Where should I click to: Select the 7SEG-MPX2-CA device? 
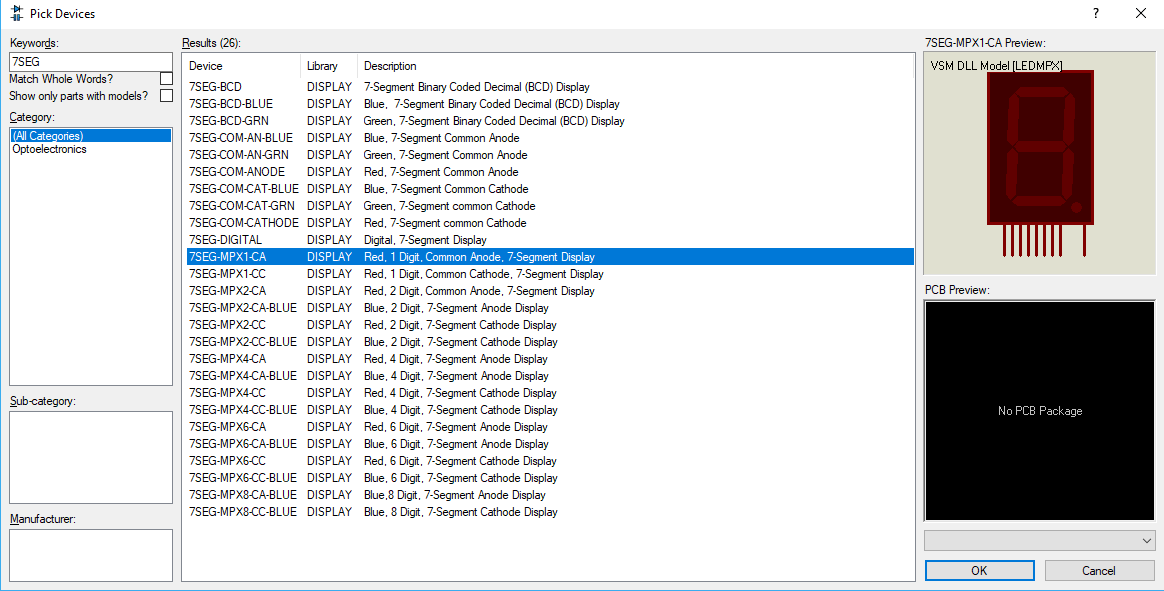(x=550, y=291)
